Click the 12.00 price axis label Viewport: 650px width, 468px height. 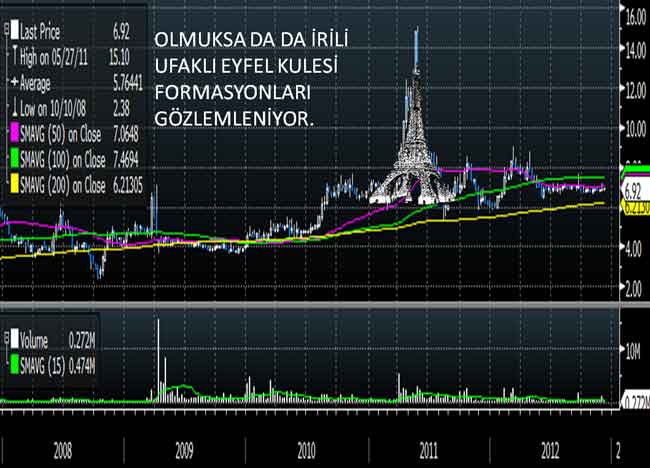pyautogui.click(x=636, y=90)
